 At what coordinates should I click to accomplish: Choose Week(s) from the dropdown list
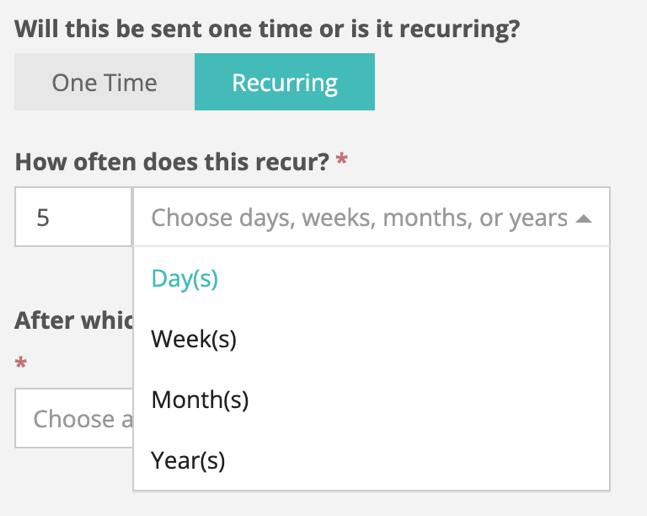[x=194, y=340]
